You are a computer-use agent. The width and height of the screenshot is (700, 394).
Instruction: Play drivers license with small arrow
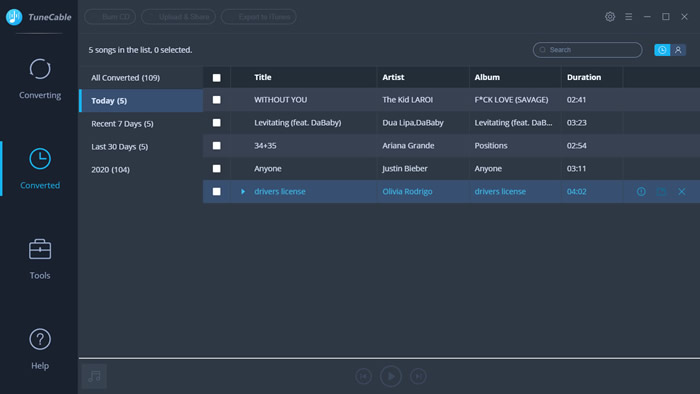[x=243, y=191]
